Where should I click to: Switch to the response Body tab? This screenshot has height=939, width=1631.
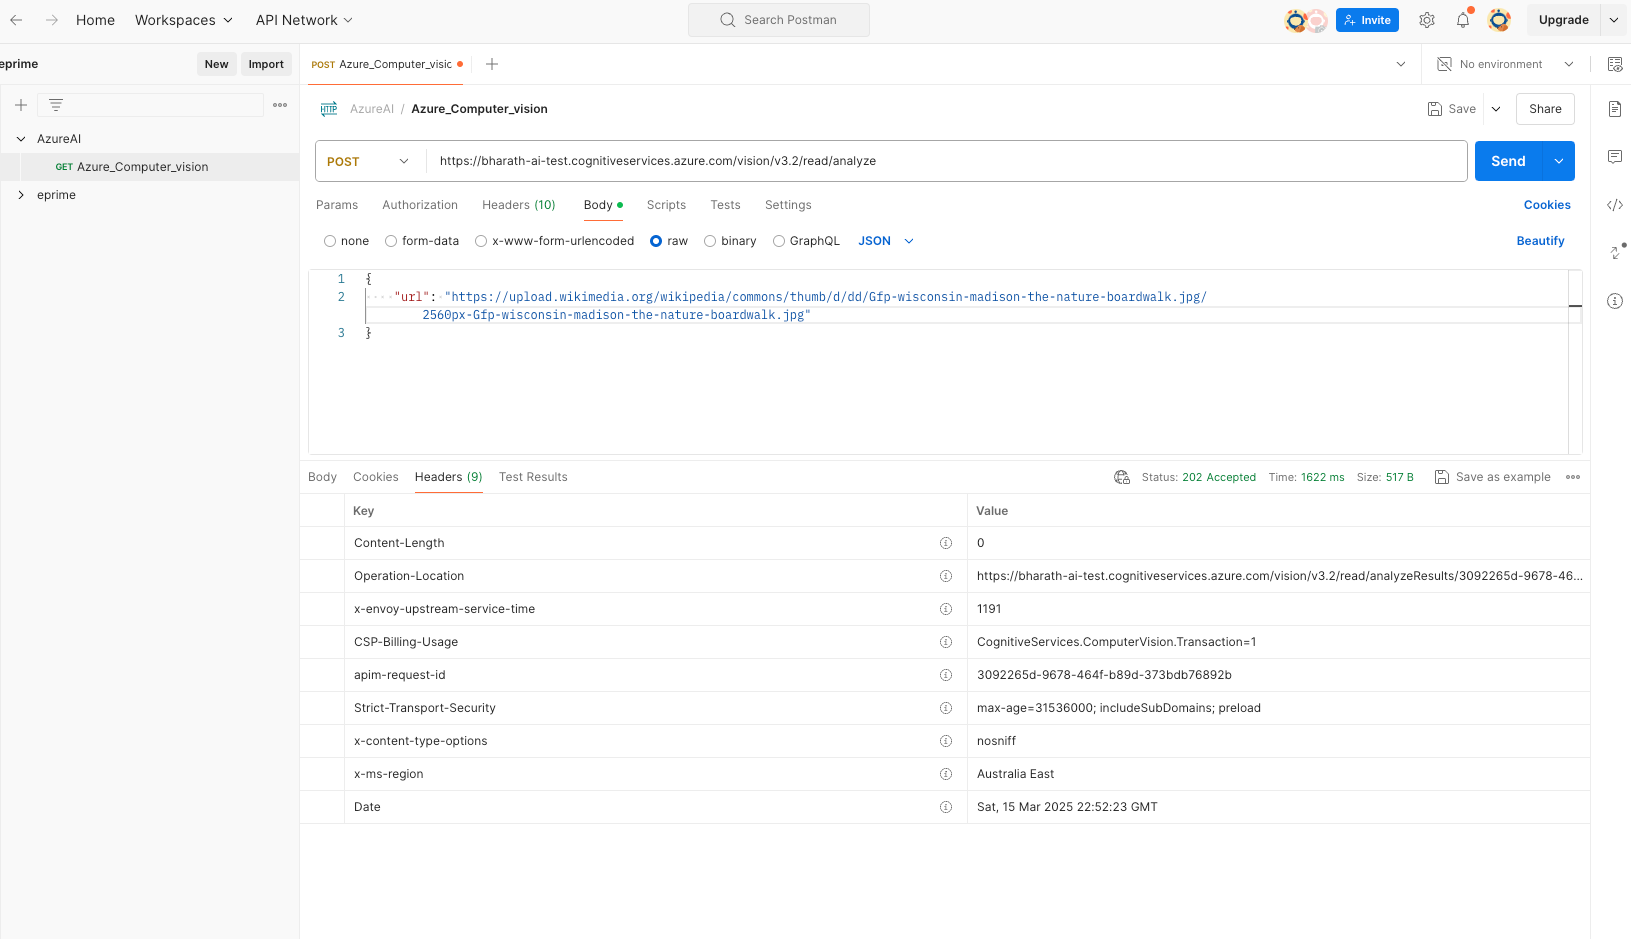pyautogui.click(x=322, y=477)
